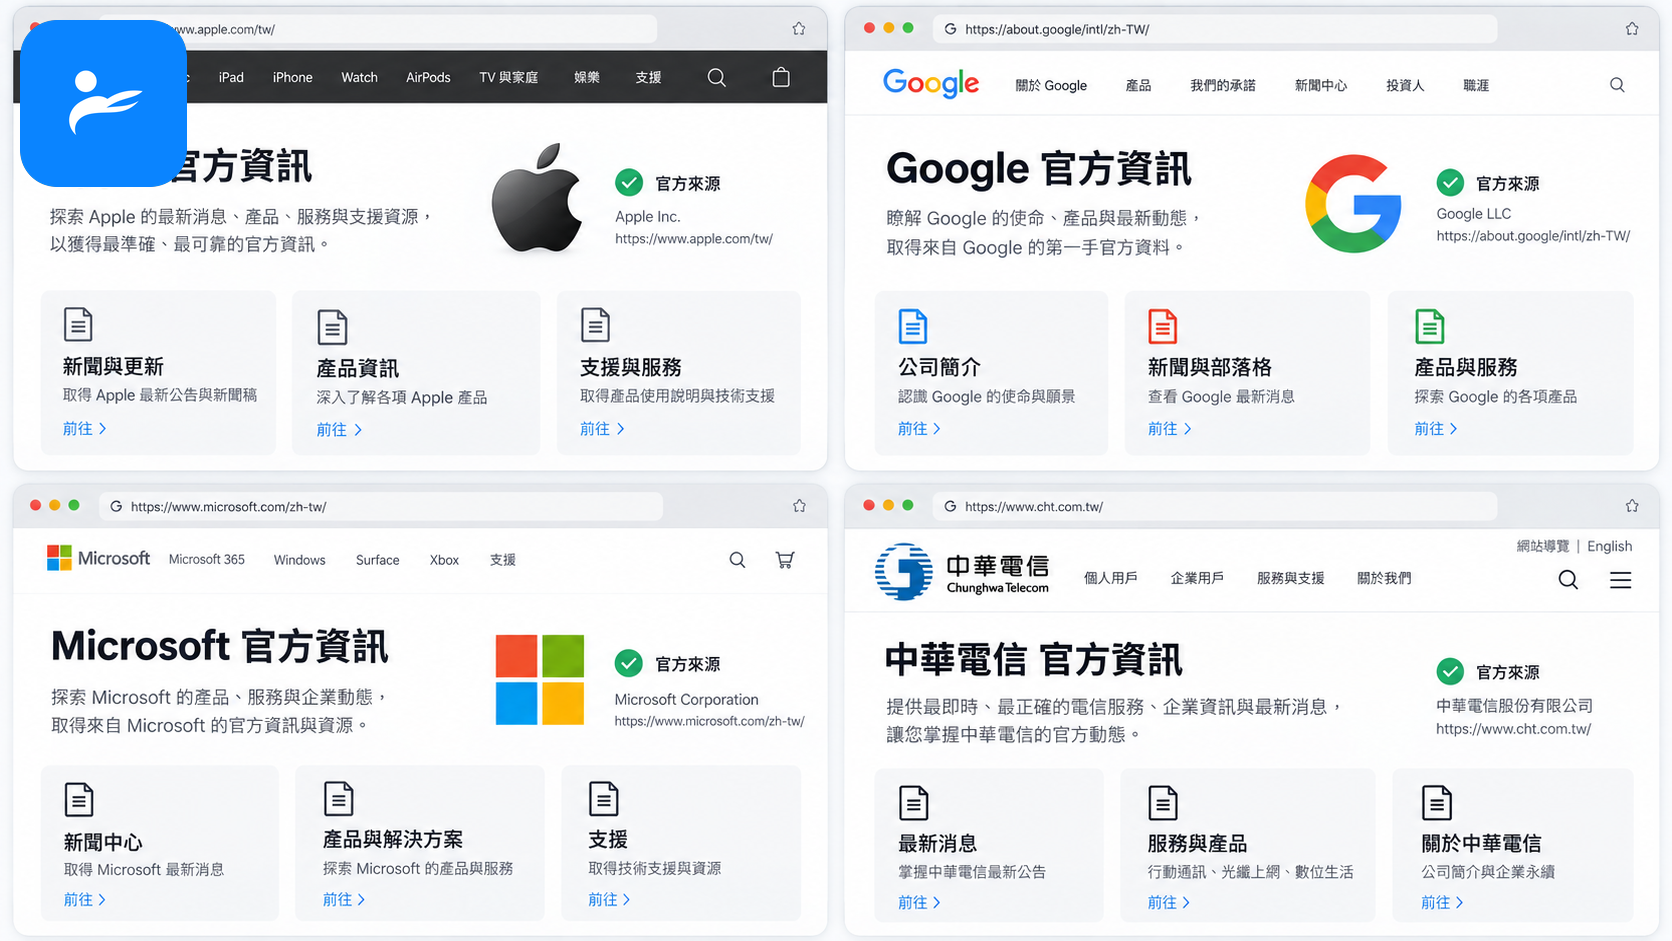
Task: Open 娛樂 in the Apple navigation bar
Action: [x=587, y=77]
